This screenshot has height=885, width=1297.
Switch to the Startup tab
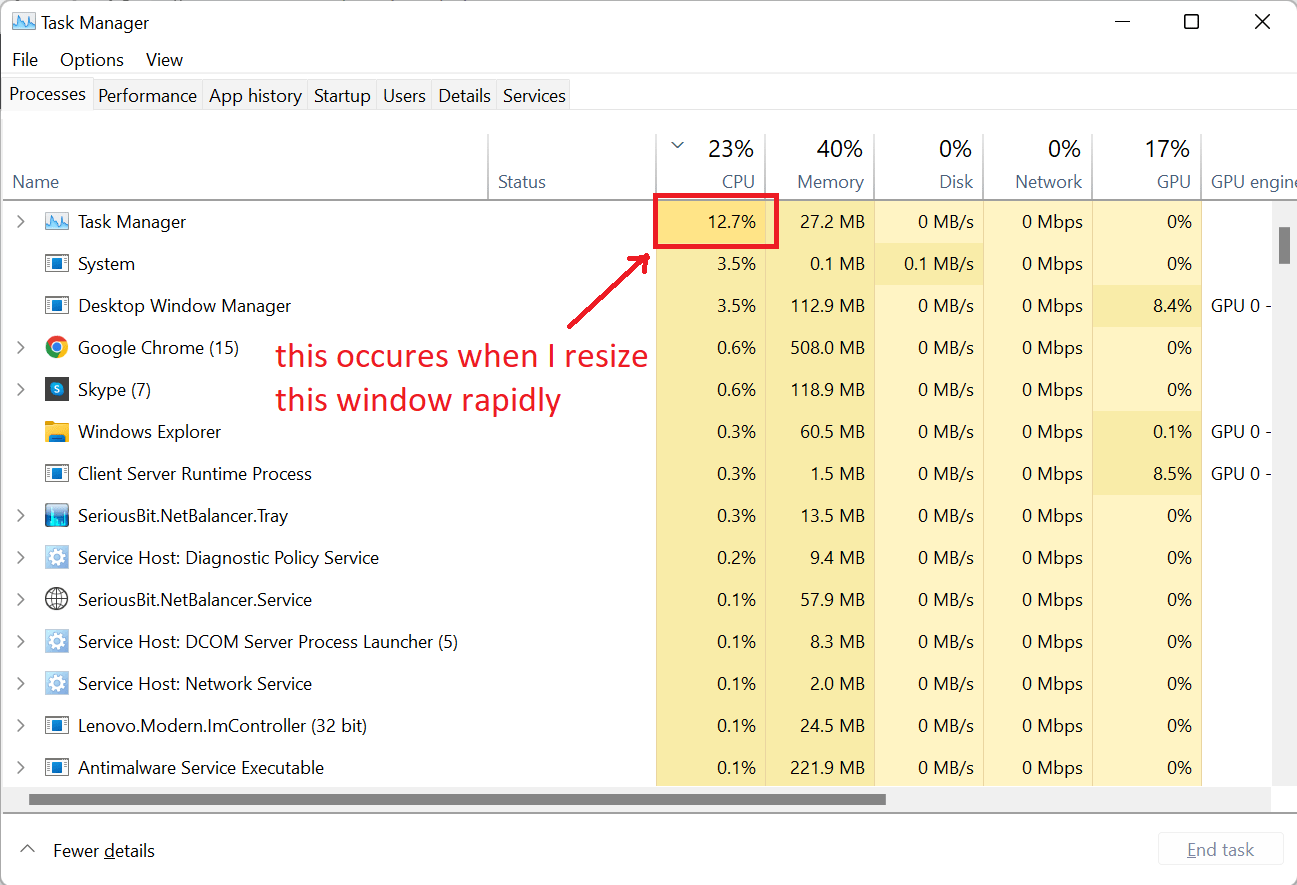point(342,96)
